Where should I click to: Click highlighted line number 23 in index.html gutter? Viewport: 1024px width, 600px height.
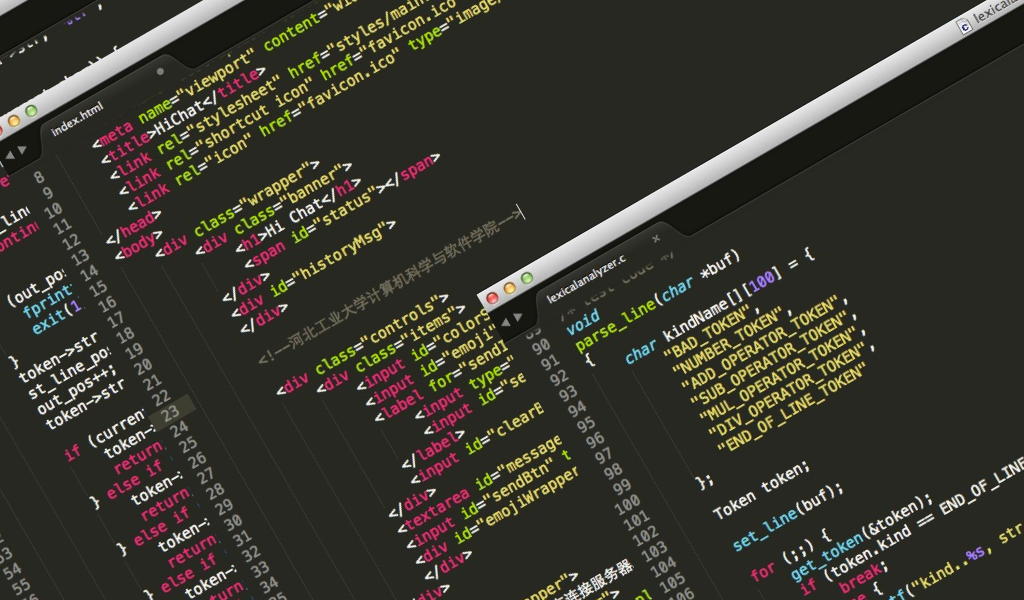click(171, 413)
